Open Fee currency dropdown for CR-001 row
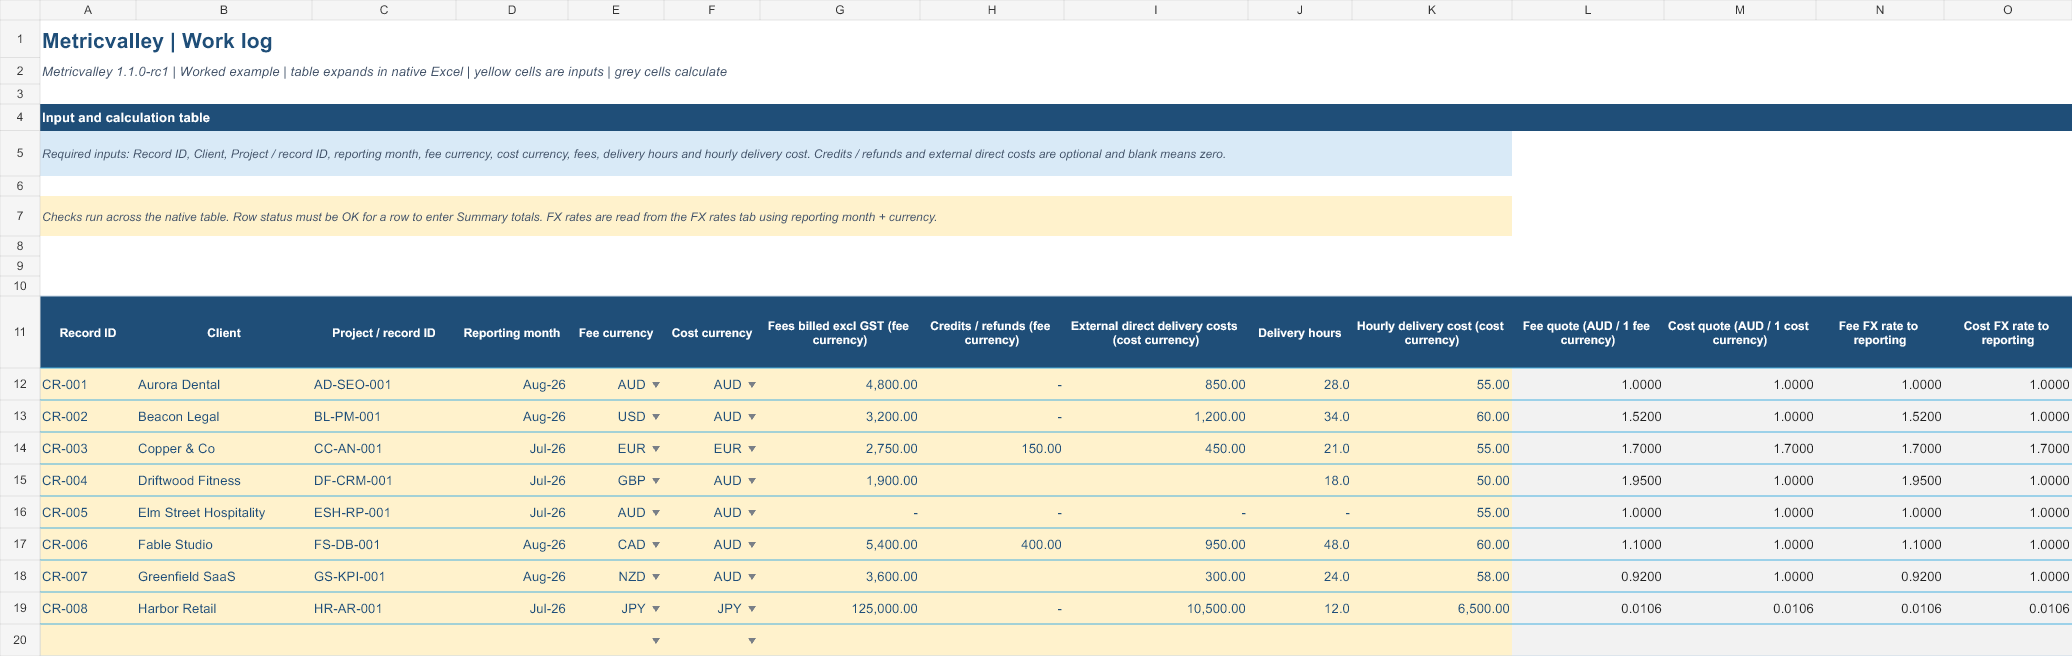Image resolution: width=2072 pixels, height=656 pixels. [656, 385]
